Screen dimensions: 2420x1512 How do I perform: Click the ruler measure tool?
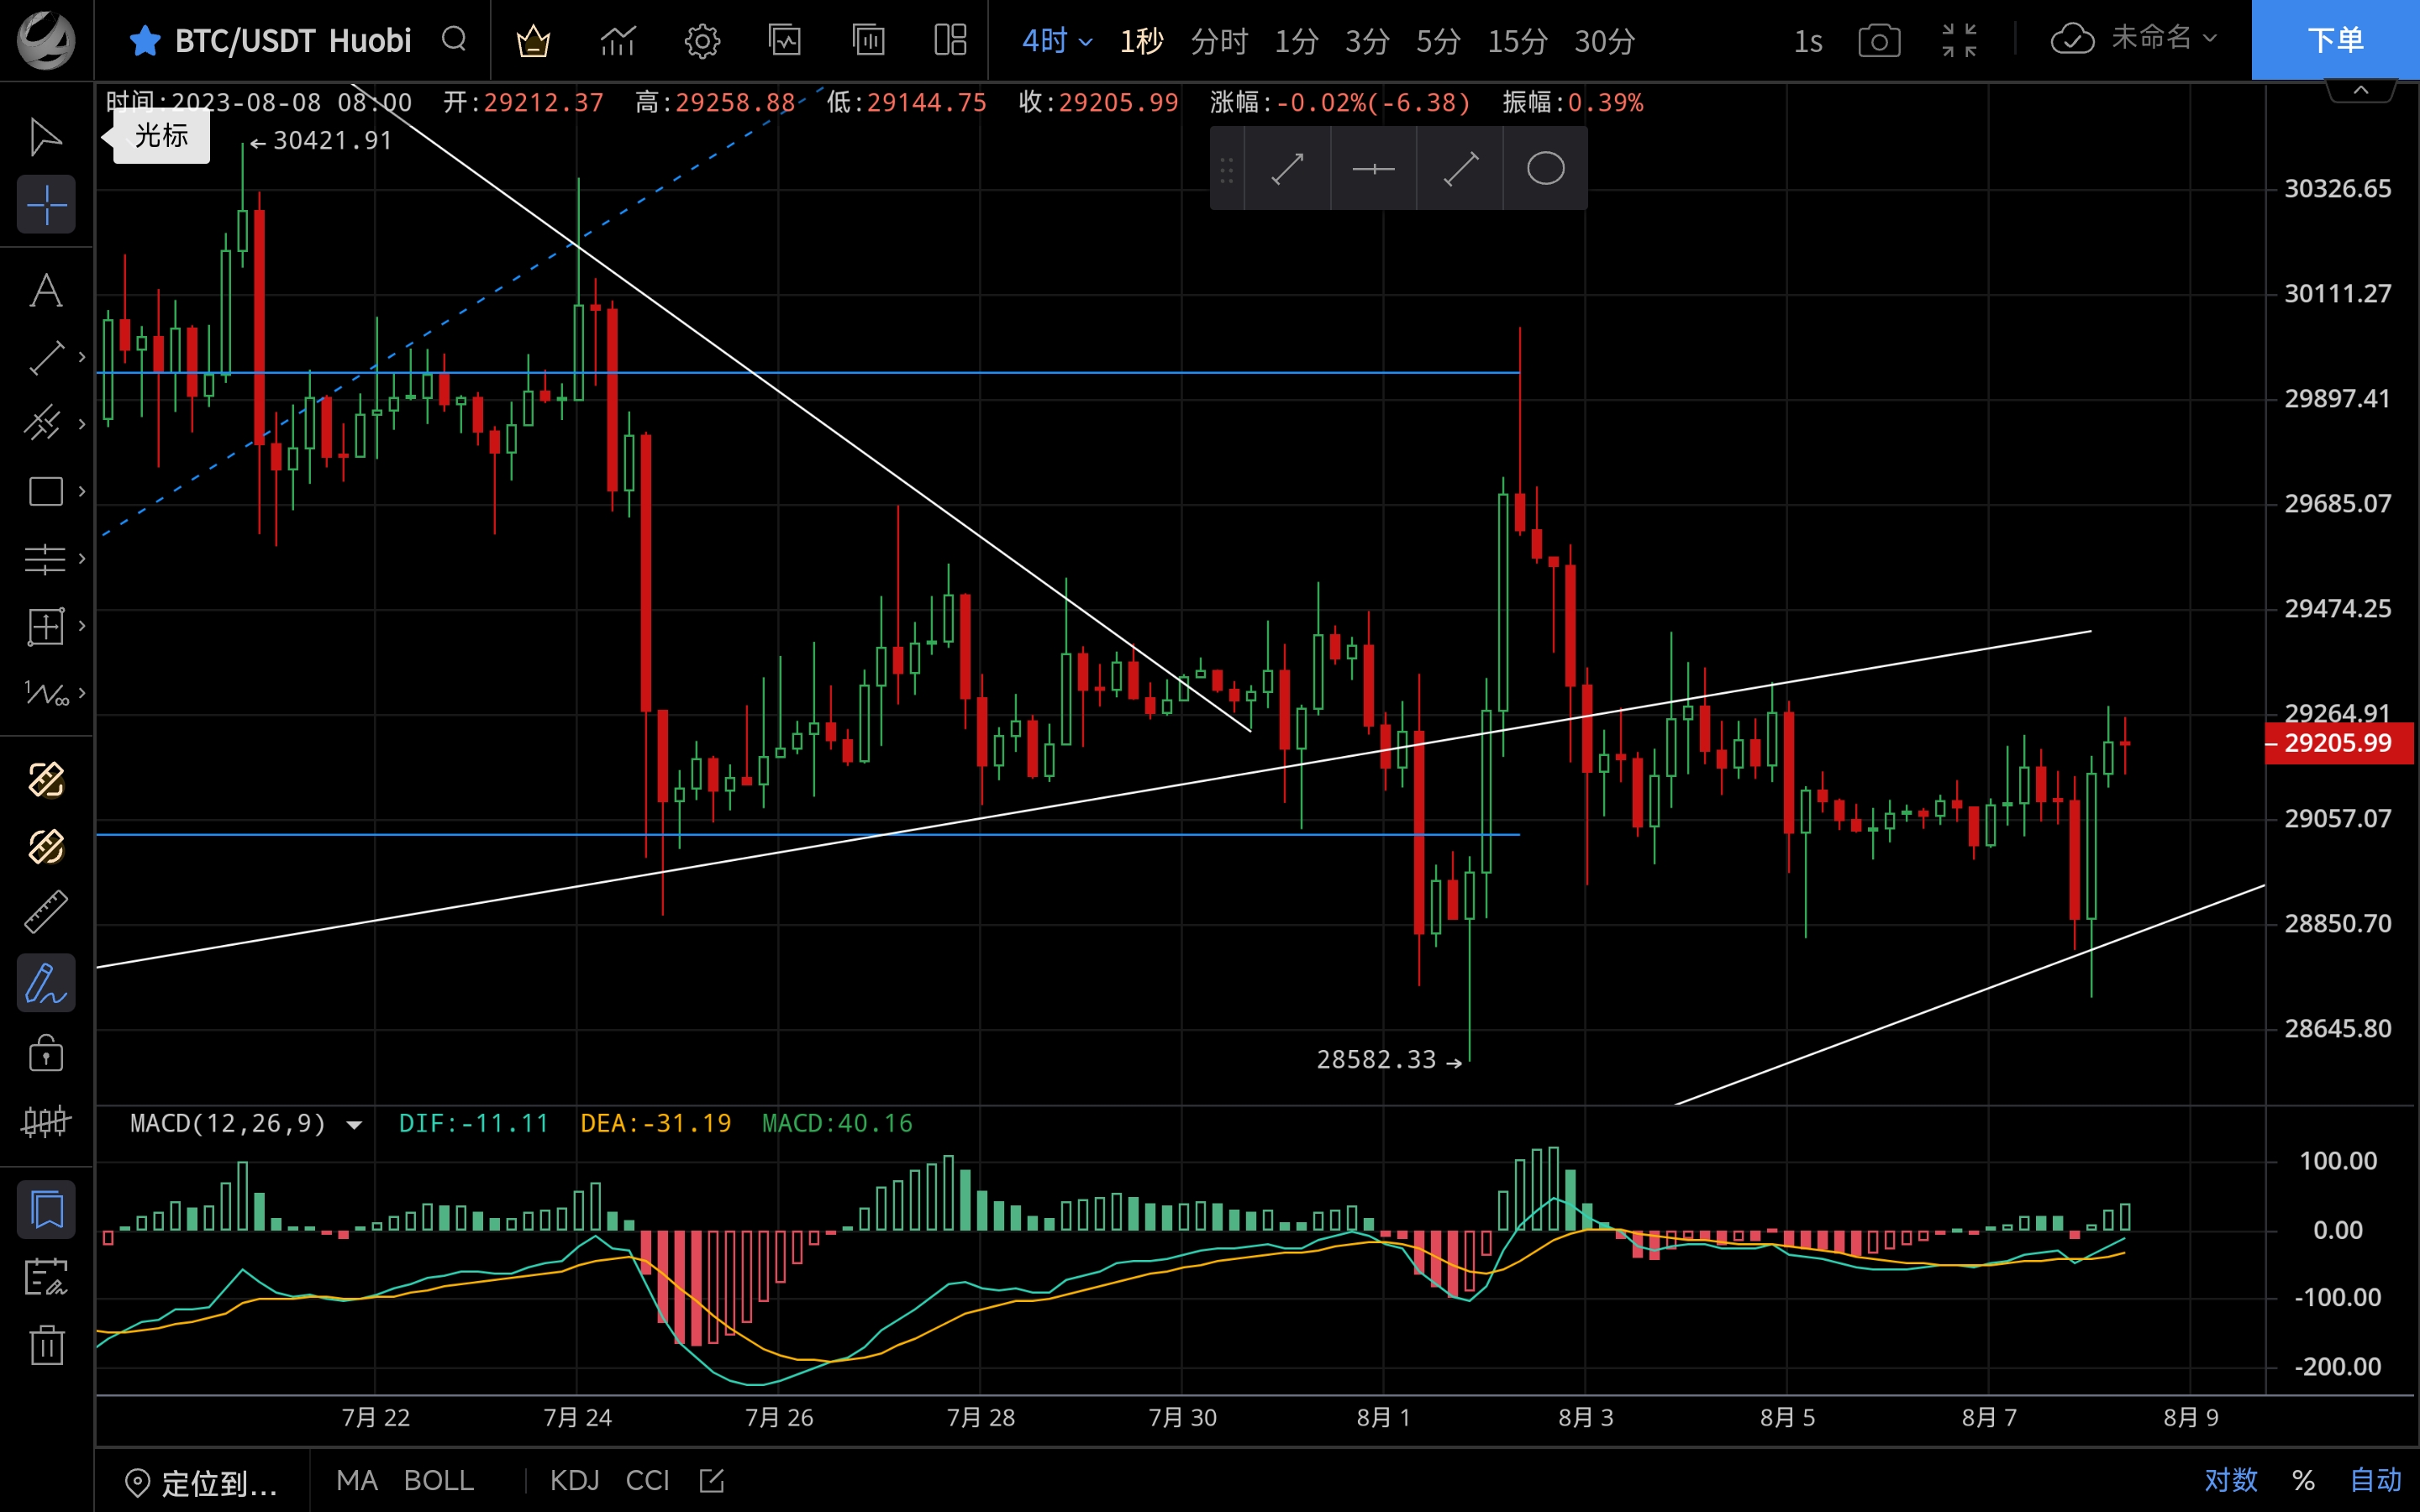(46, 911)
